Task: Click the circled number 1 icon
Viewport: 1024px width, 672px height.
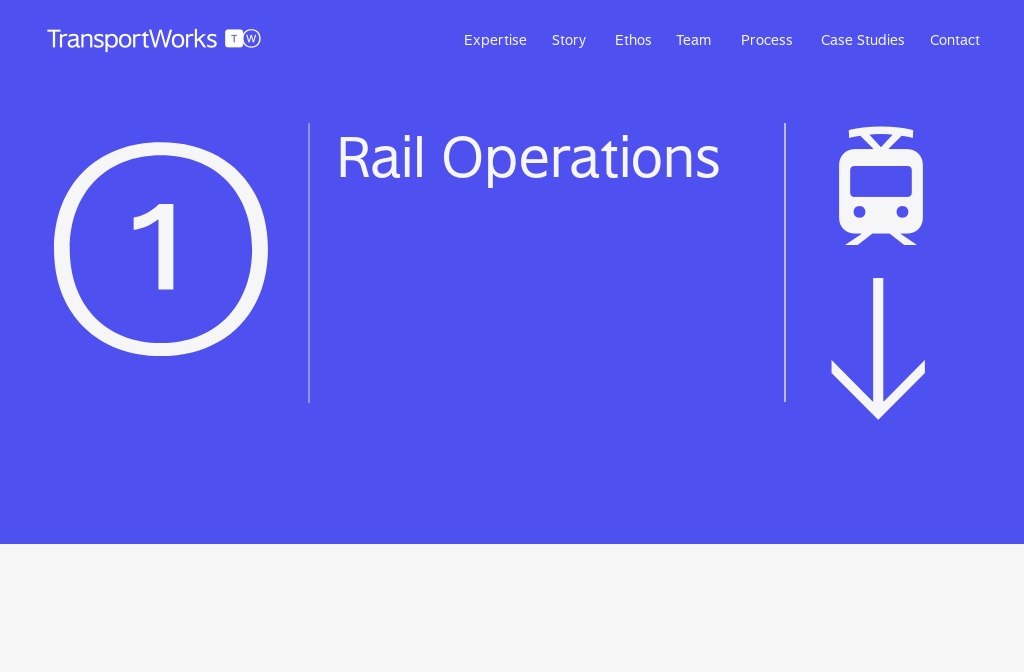Action: point(160,248)
